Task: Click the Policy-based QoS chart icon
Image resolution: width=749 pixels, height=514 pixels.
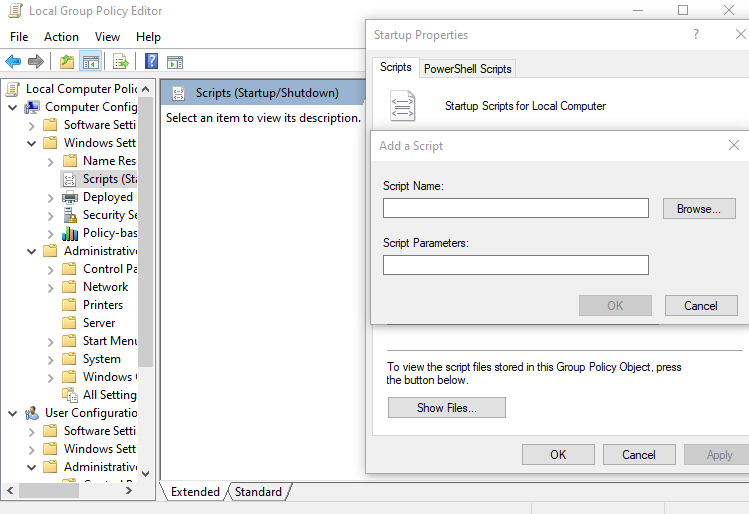Action: 70,233
